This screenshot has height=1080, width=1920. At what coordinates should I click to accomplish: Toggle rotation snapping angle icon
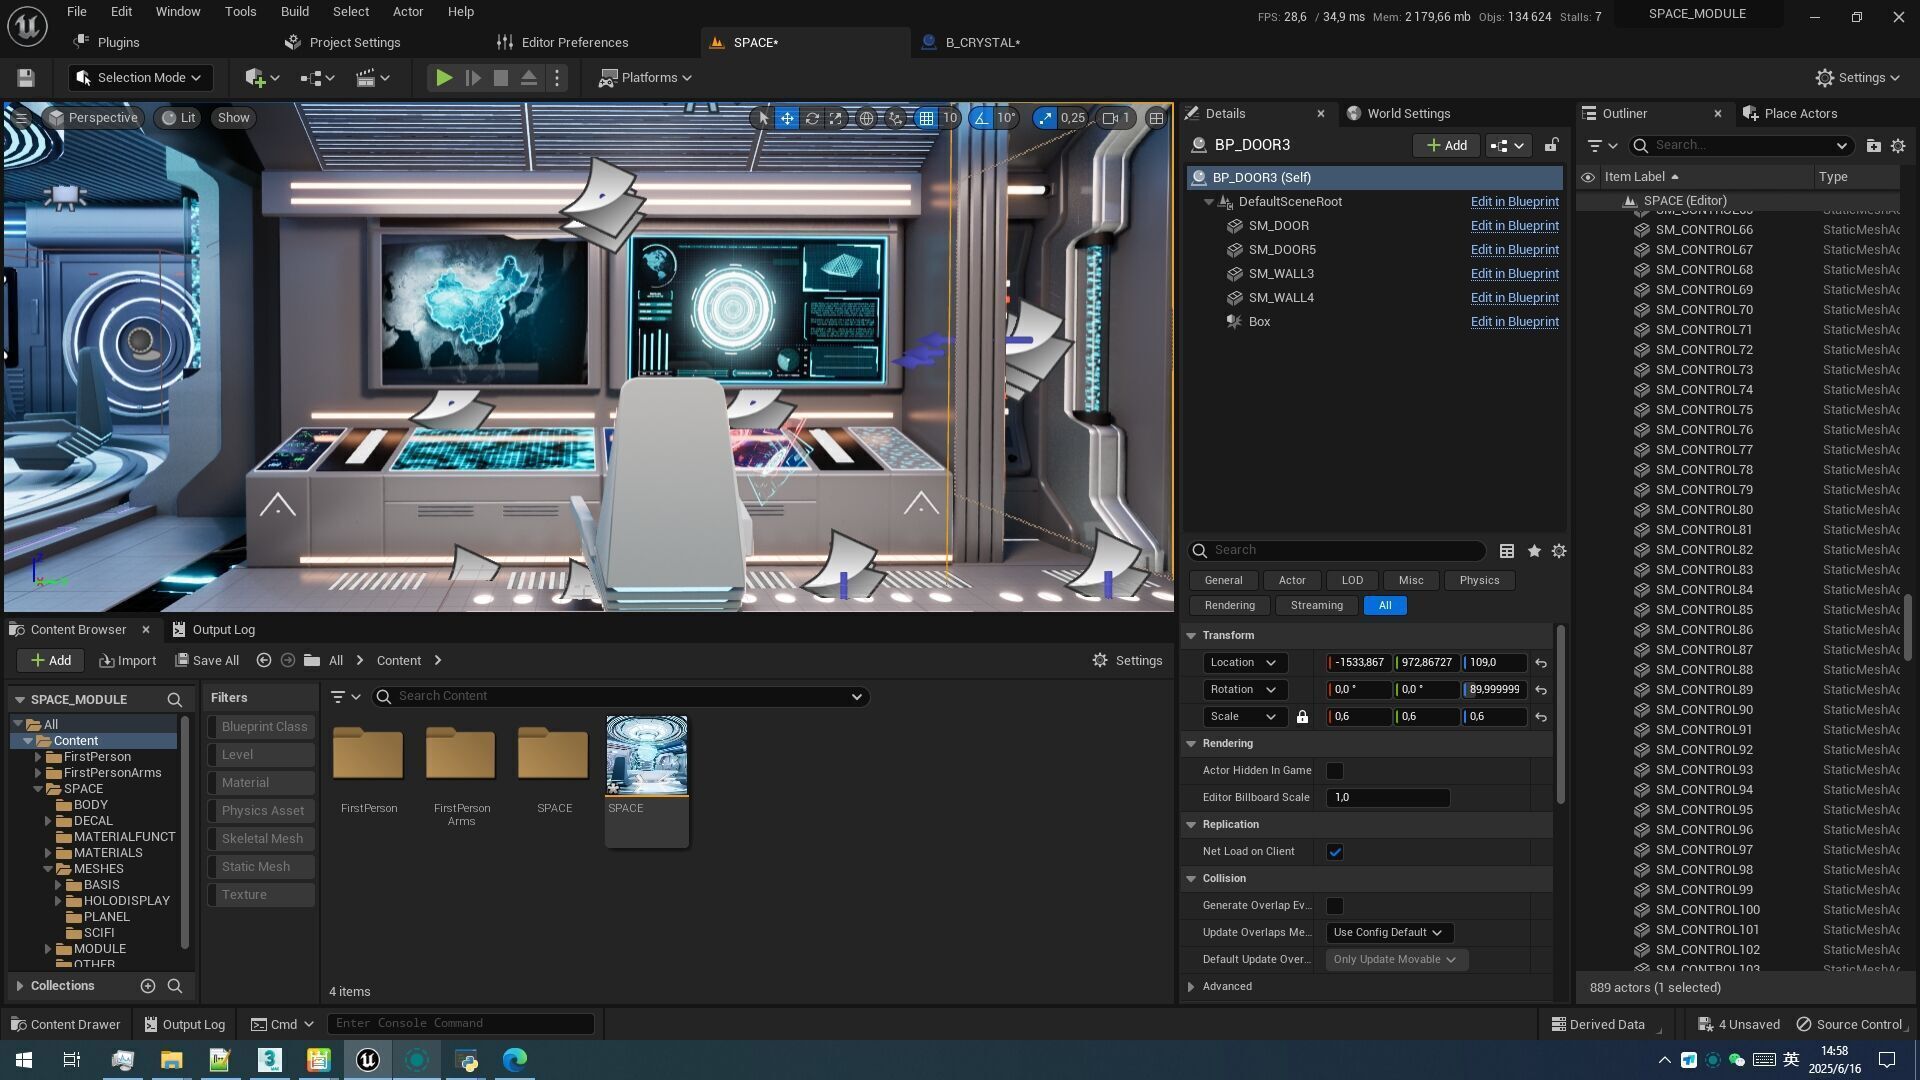click(x=981, y=118)
